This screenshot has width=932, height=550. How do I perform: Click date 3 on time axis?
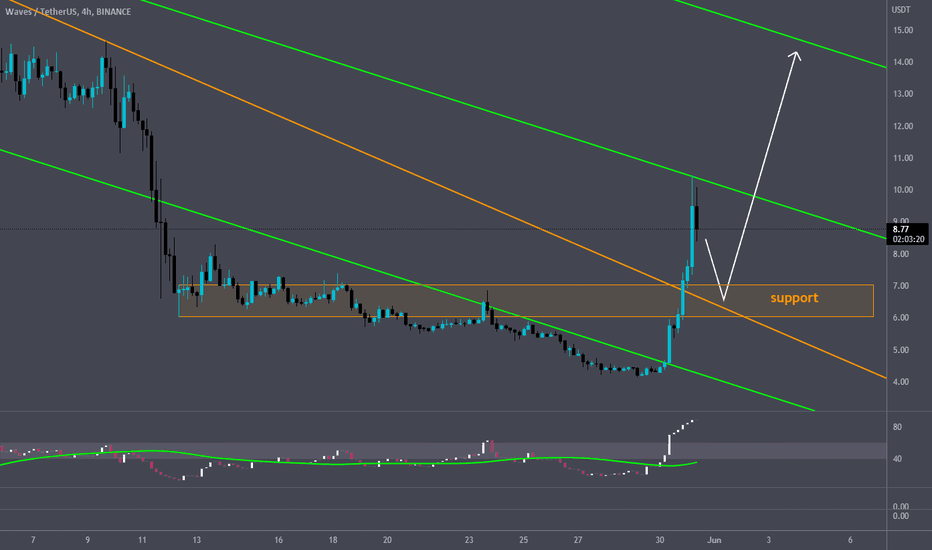click(769, 540)
